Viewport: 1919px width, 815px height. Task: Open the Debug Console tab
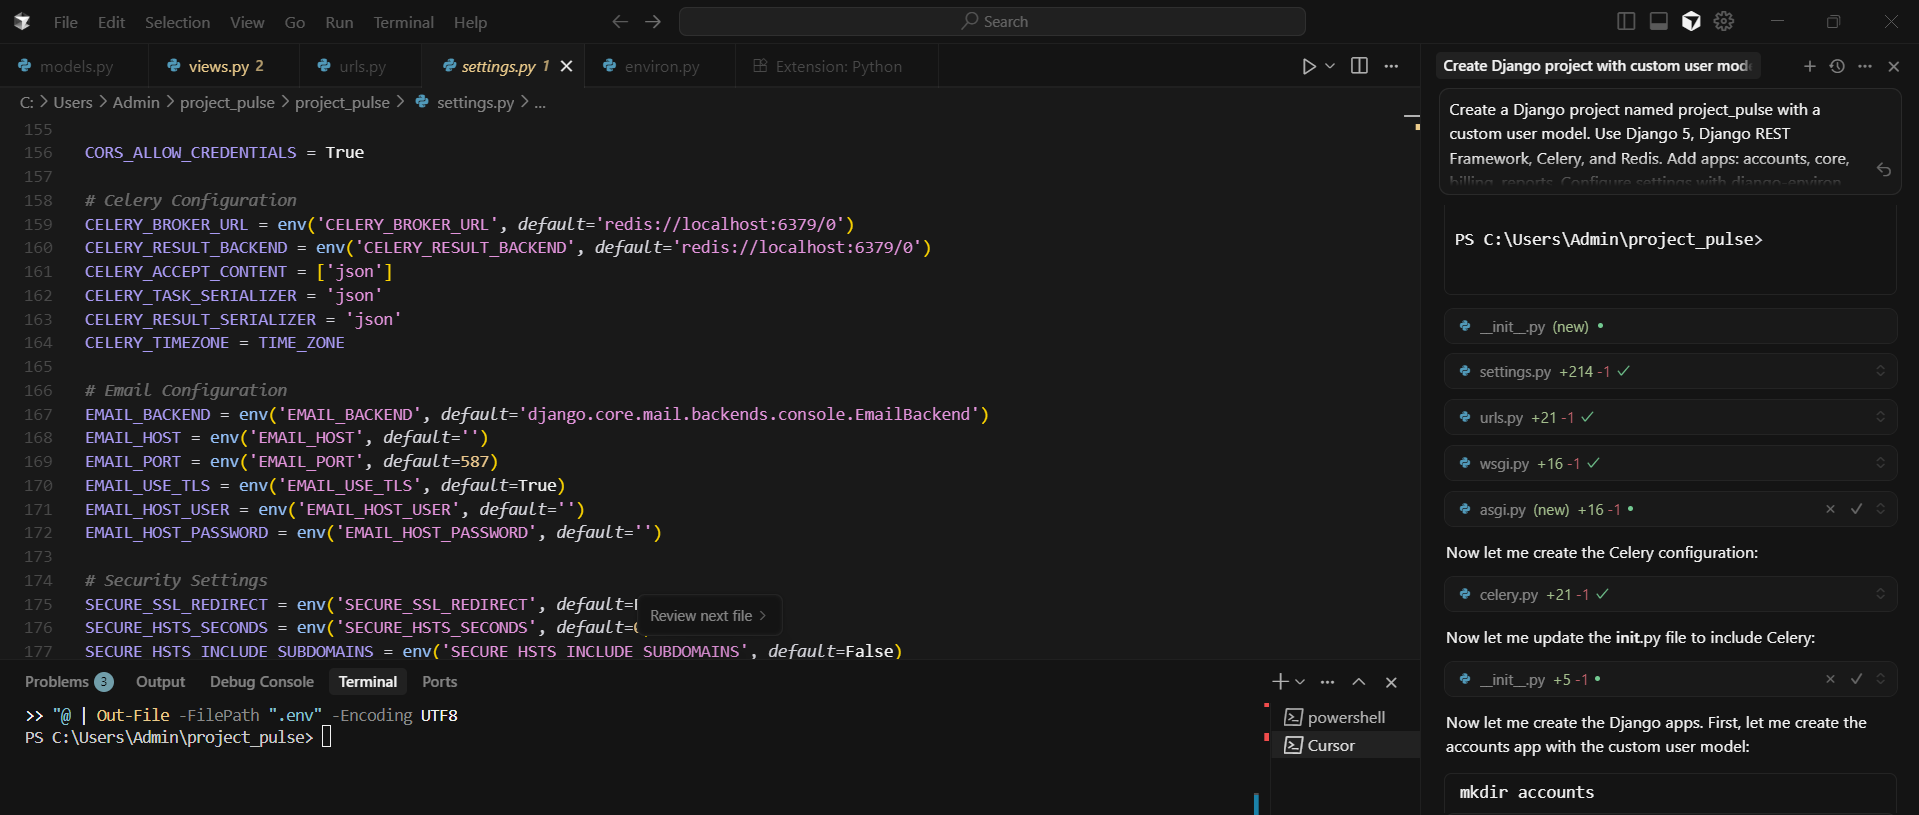tap(262, 682)
